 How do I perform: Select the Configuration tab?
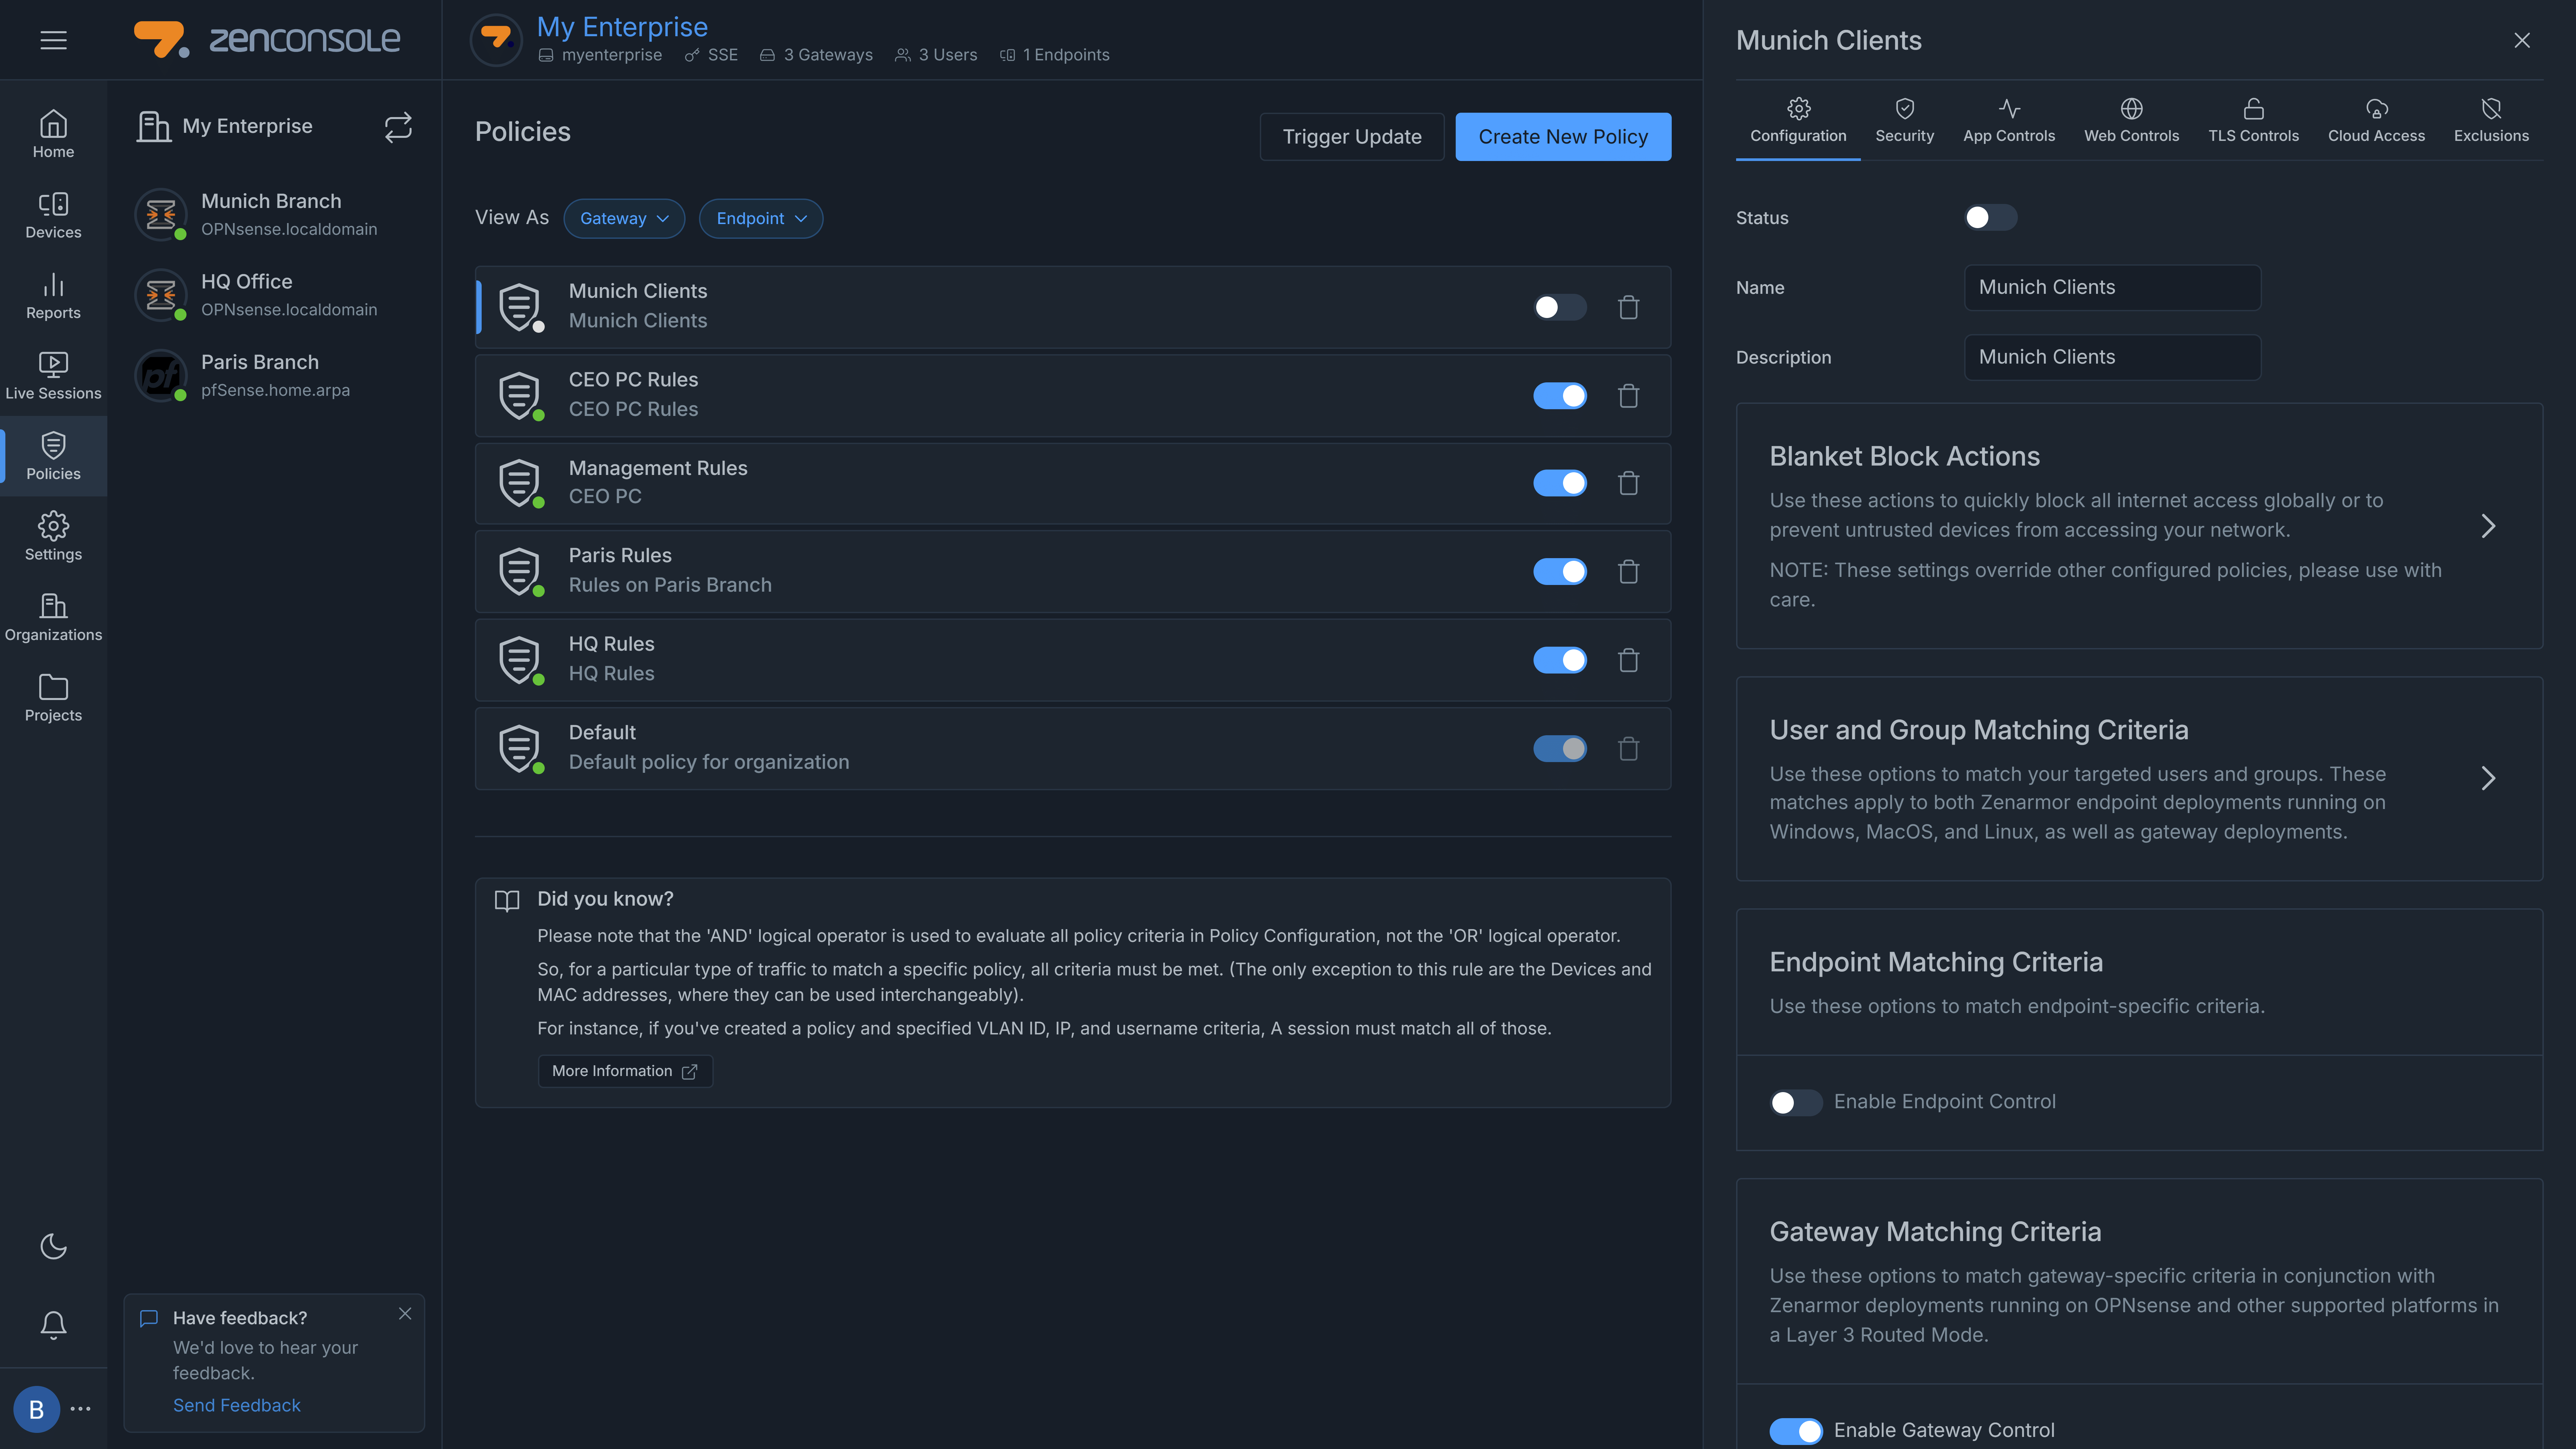point(1798,121)
